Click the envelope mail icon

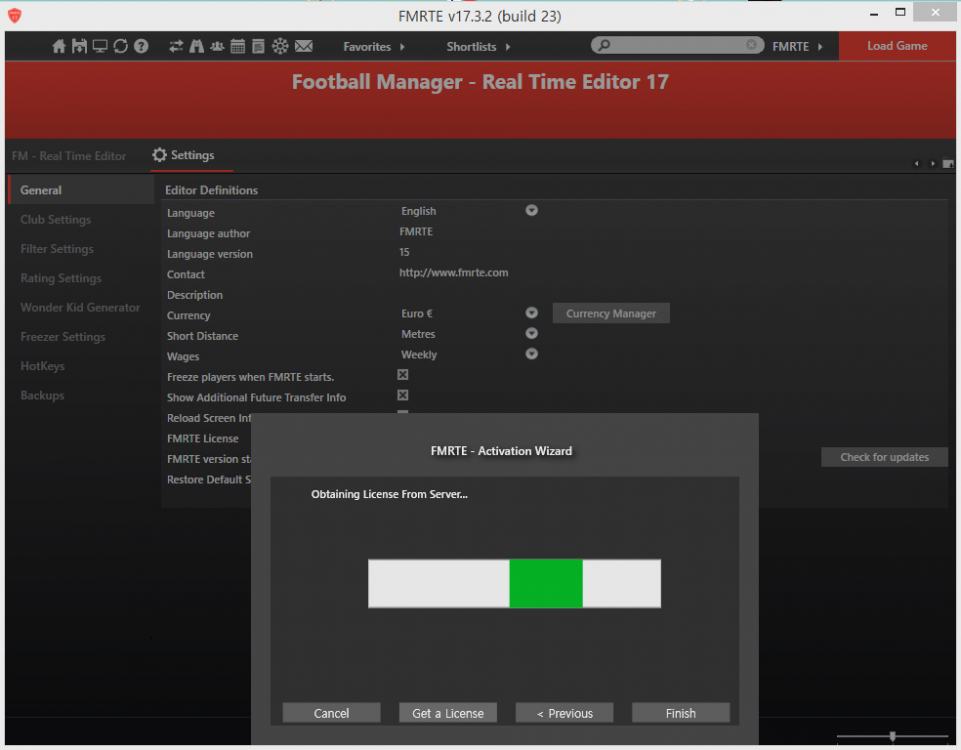pos(304,46)
